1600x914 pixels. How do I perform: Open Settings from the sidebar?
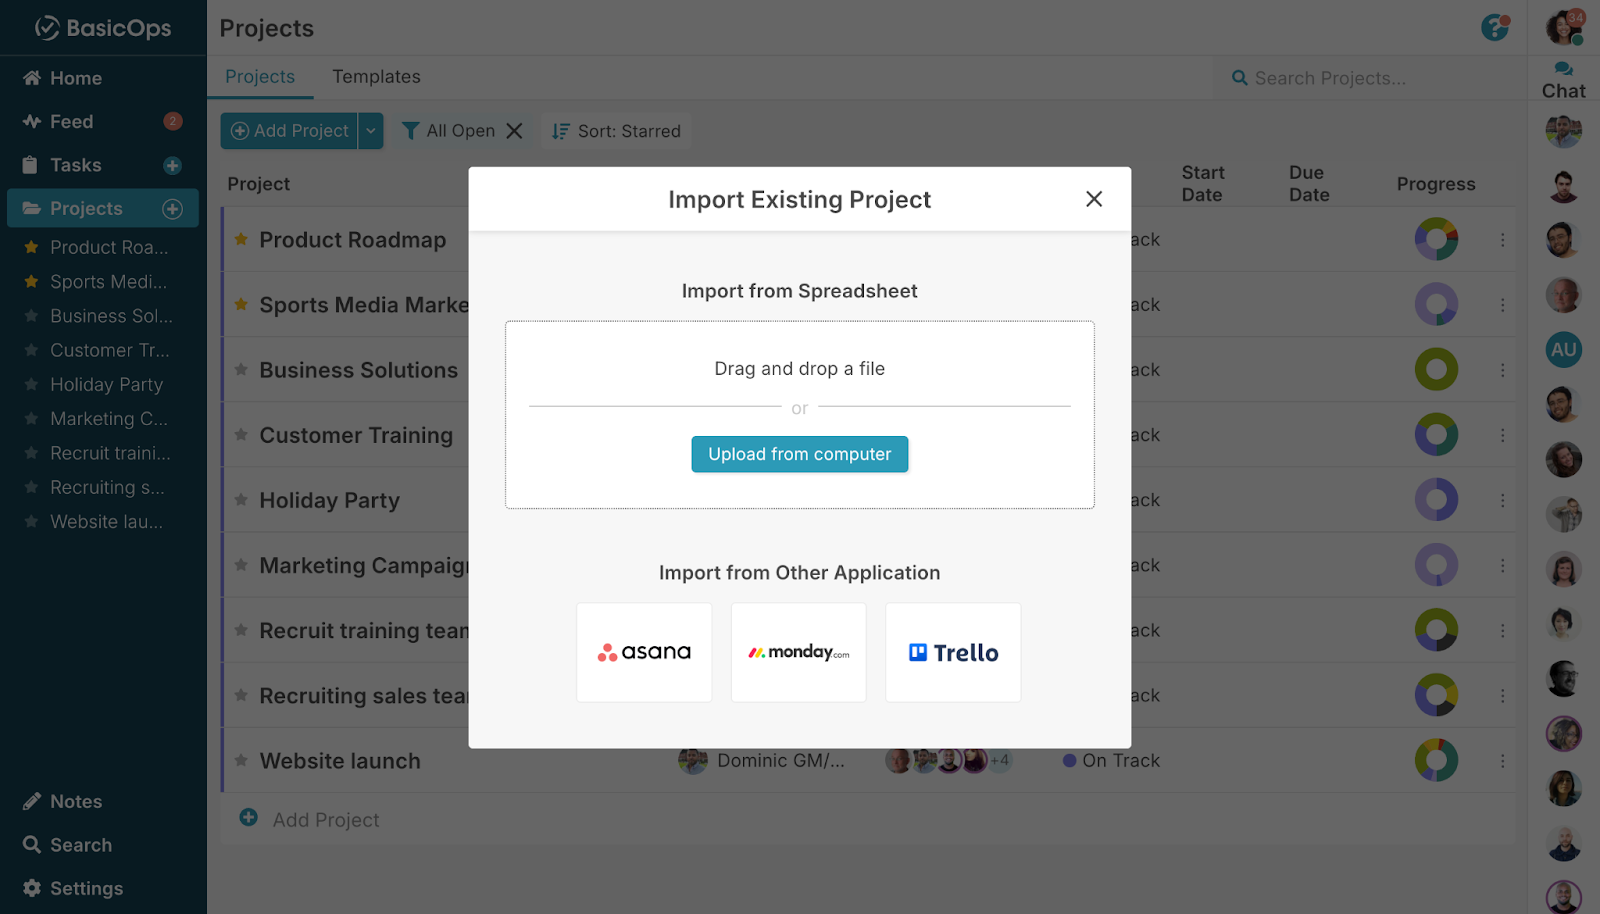86,888
